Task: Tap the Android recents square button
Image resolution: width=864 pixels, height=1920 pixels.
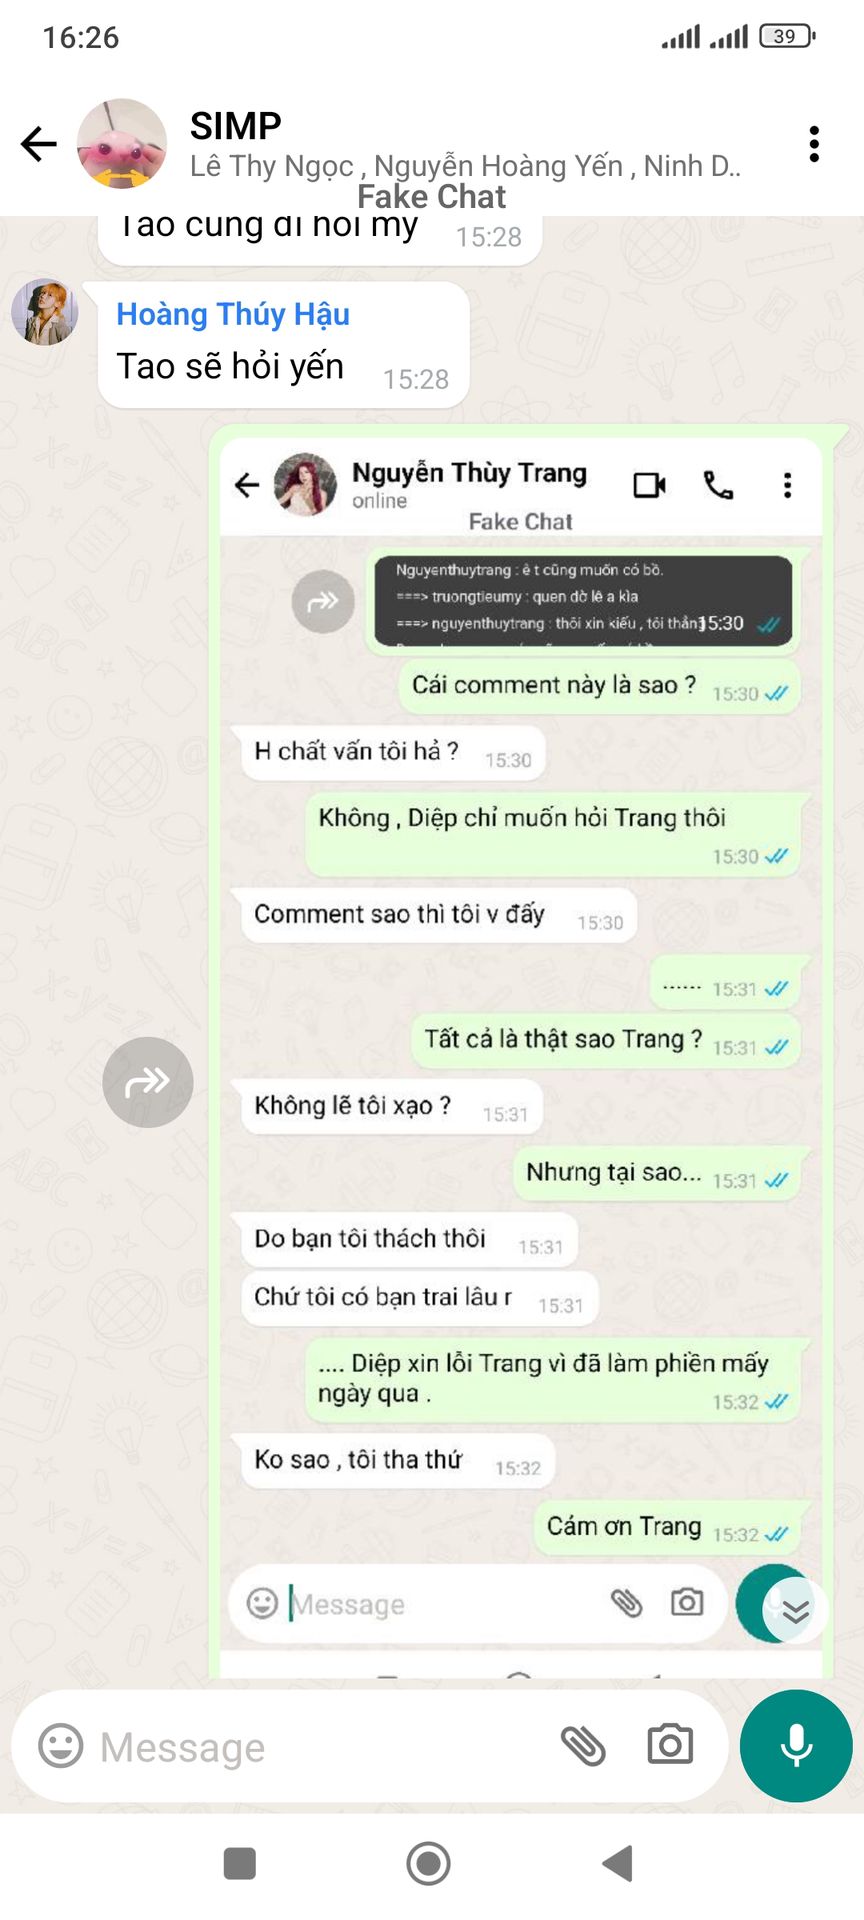Action: [240, 1863]
